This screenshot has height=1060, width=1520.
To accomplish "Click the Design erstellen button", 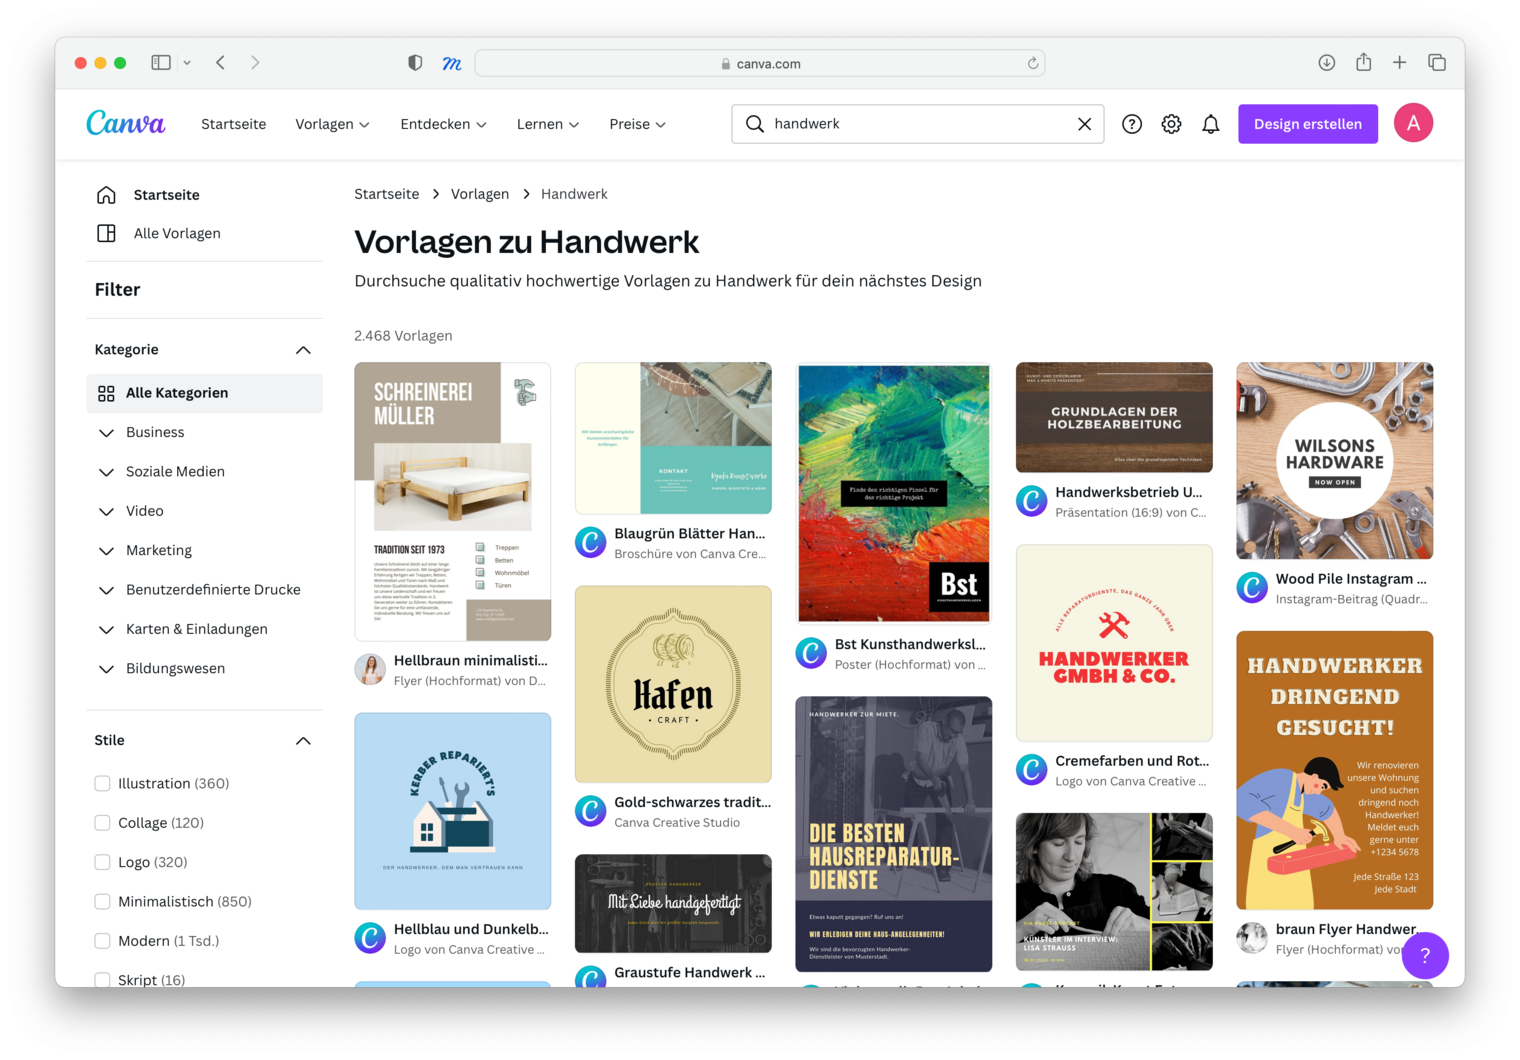I will click(x=1307, y=124).
